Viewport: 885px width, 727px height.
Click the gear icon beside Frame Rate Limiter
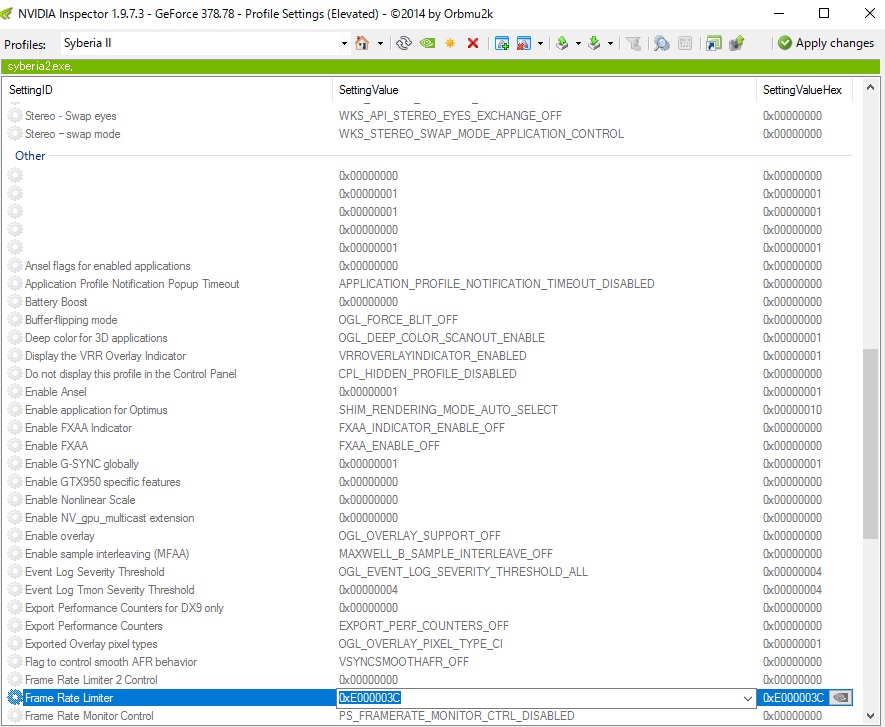tap(15, 698)
